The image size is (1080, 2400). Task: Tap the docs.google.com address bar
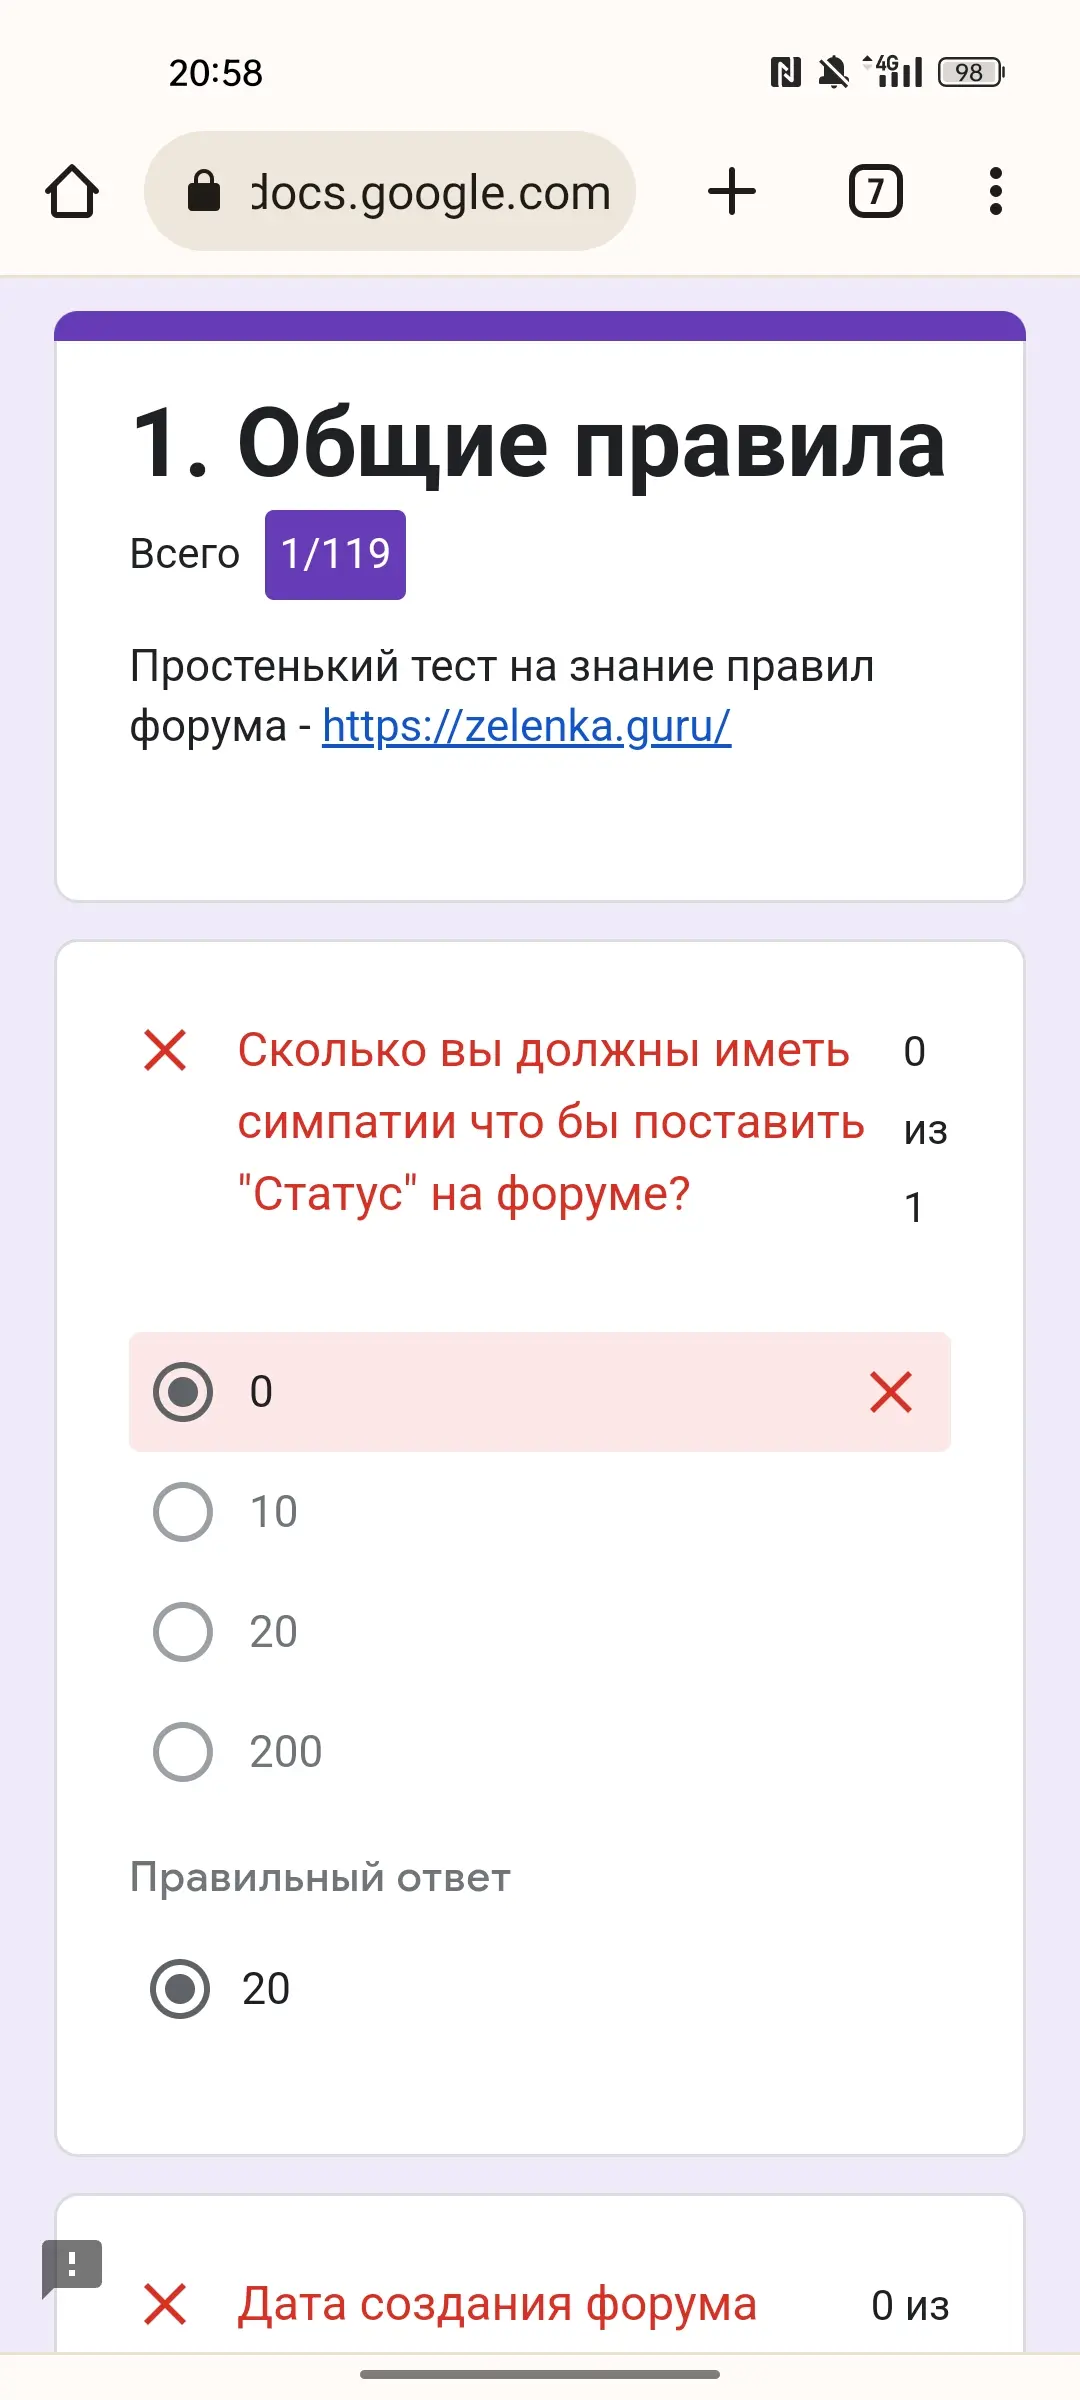(390, 191)
